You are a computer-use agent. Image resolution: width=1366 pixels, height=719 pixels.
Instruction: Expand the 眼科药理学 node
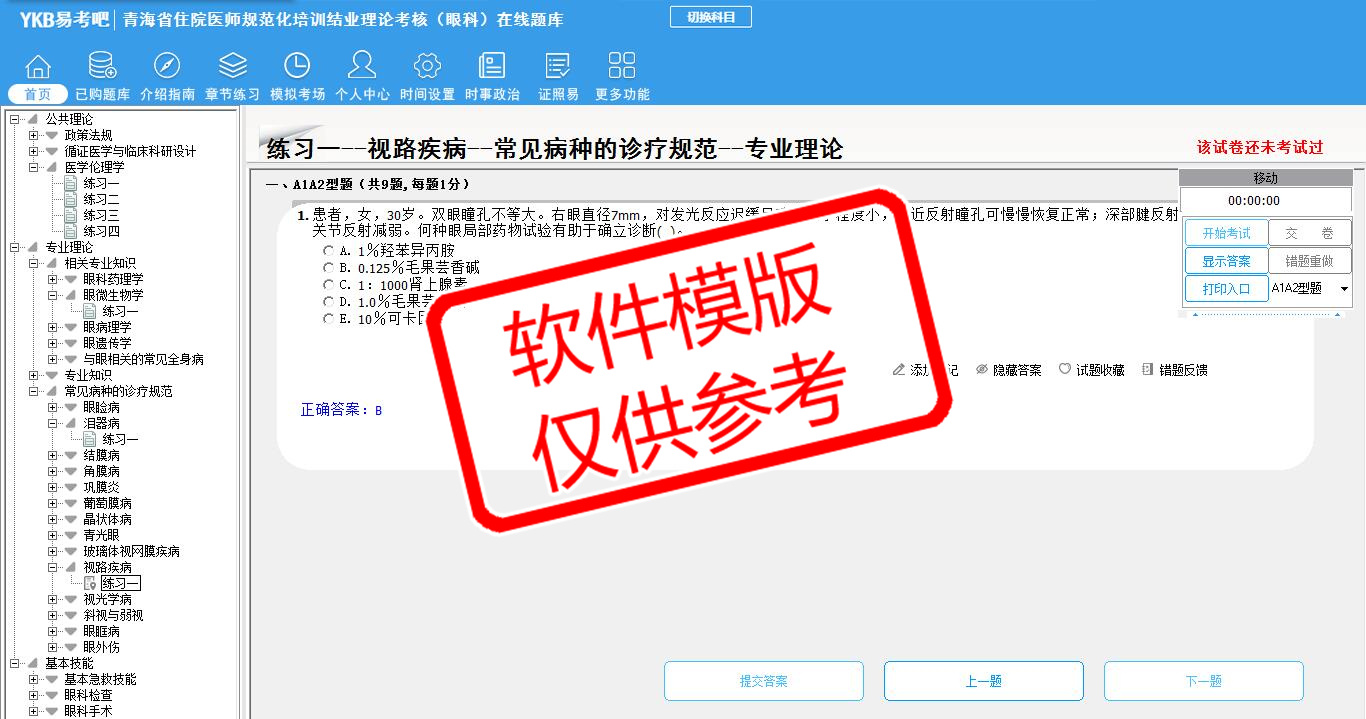click(x=53, y=280)
